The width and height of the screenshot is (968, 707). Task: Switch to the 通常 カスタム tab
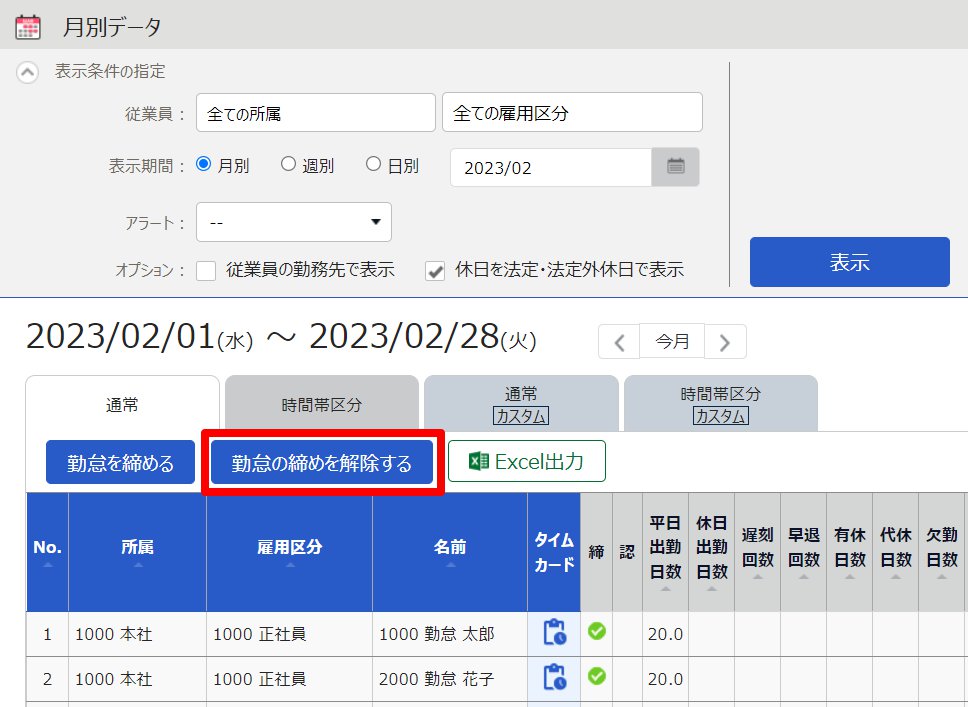[521, 404]
